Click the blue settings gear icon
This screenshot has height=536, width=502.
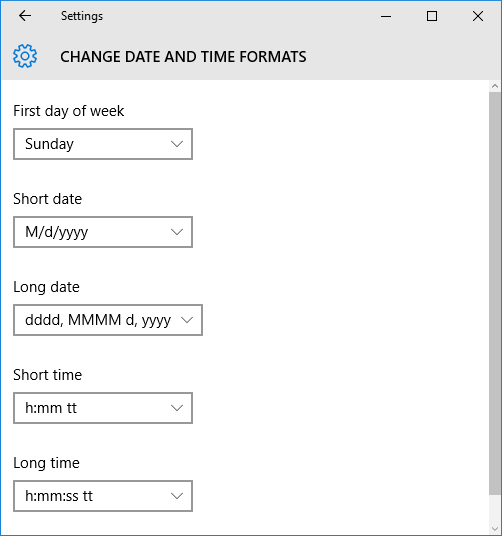[25, 56]
